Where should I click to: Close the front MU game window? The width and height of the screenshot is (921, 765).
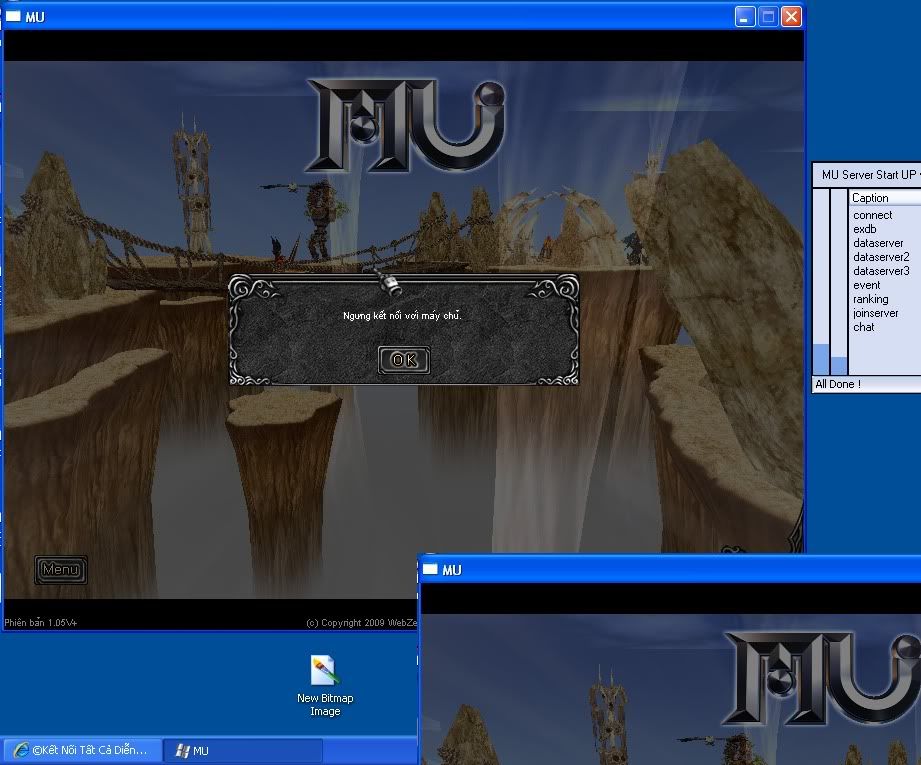(792, 17)
